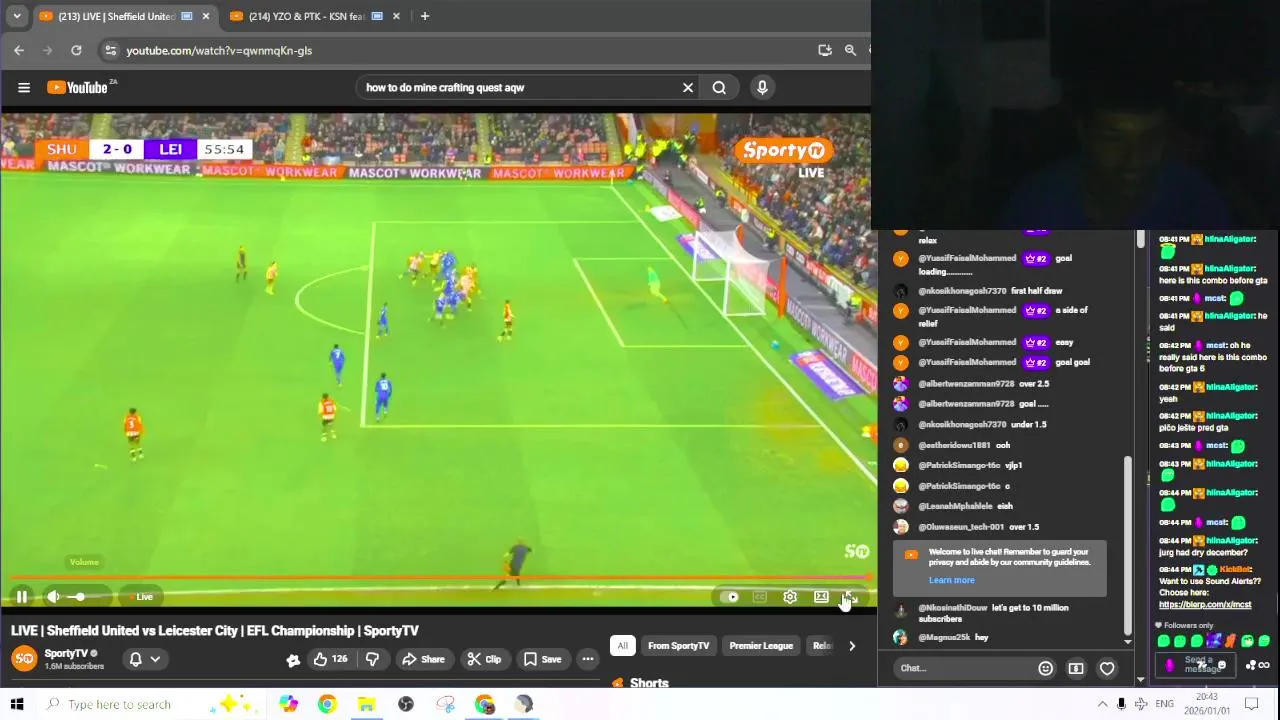Viewport: 1280px width, 720px height.
Task: Clear the search box with X
Action: point(688,87)
